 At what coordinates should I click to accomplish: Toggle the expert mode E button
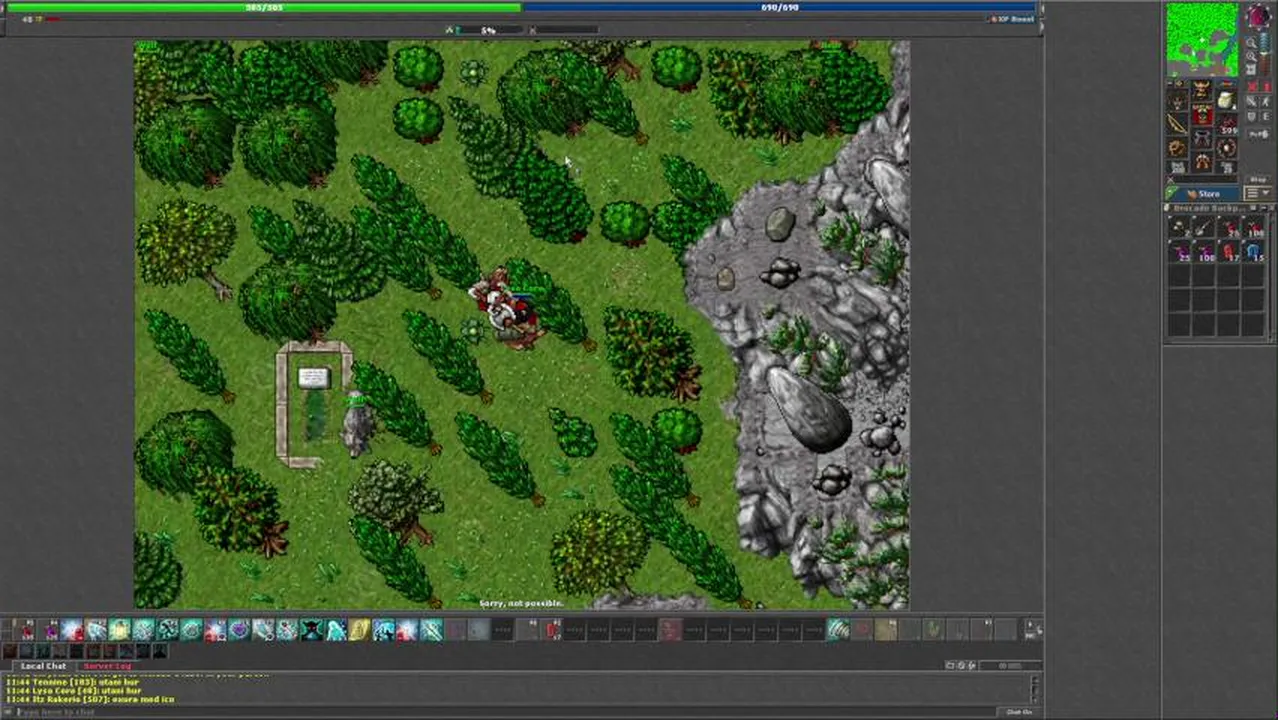pos(1266,116)
